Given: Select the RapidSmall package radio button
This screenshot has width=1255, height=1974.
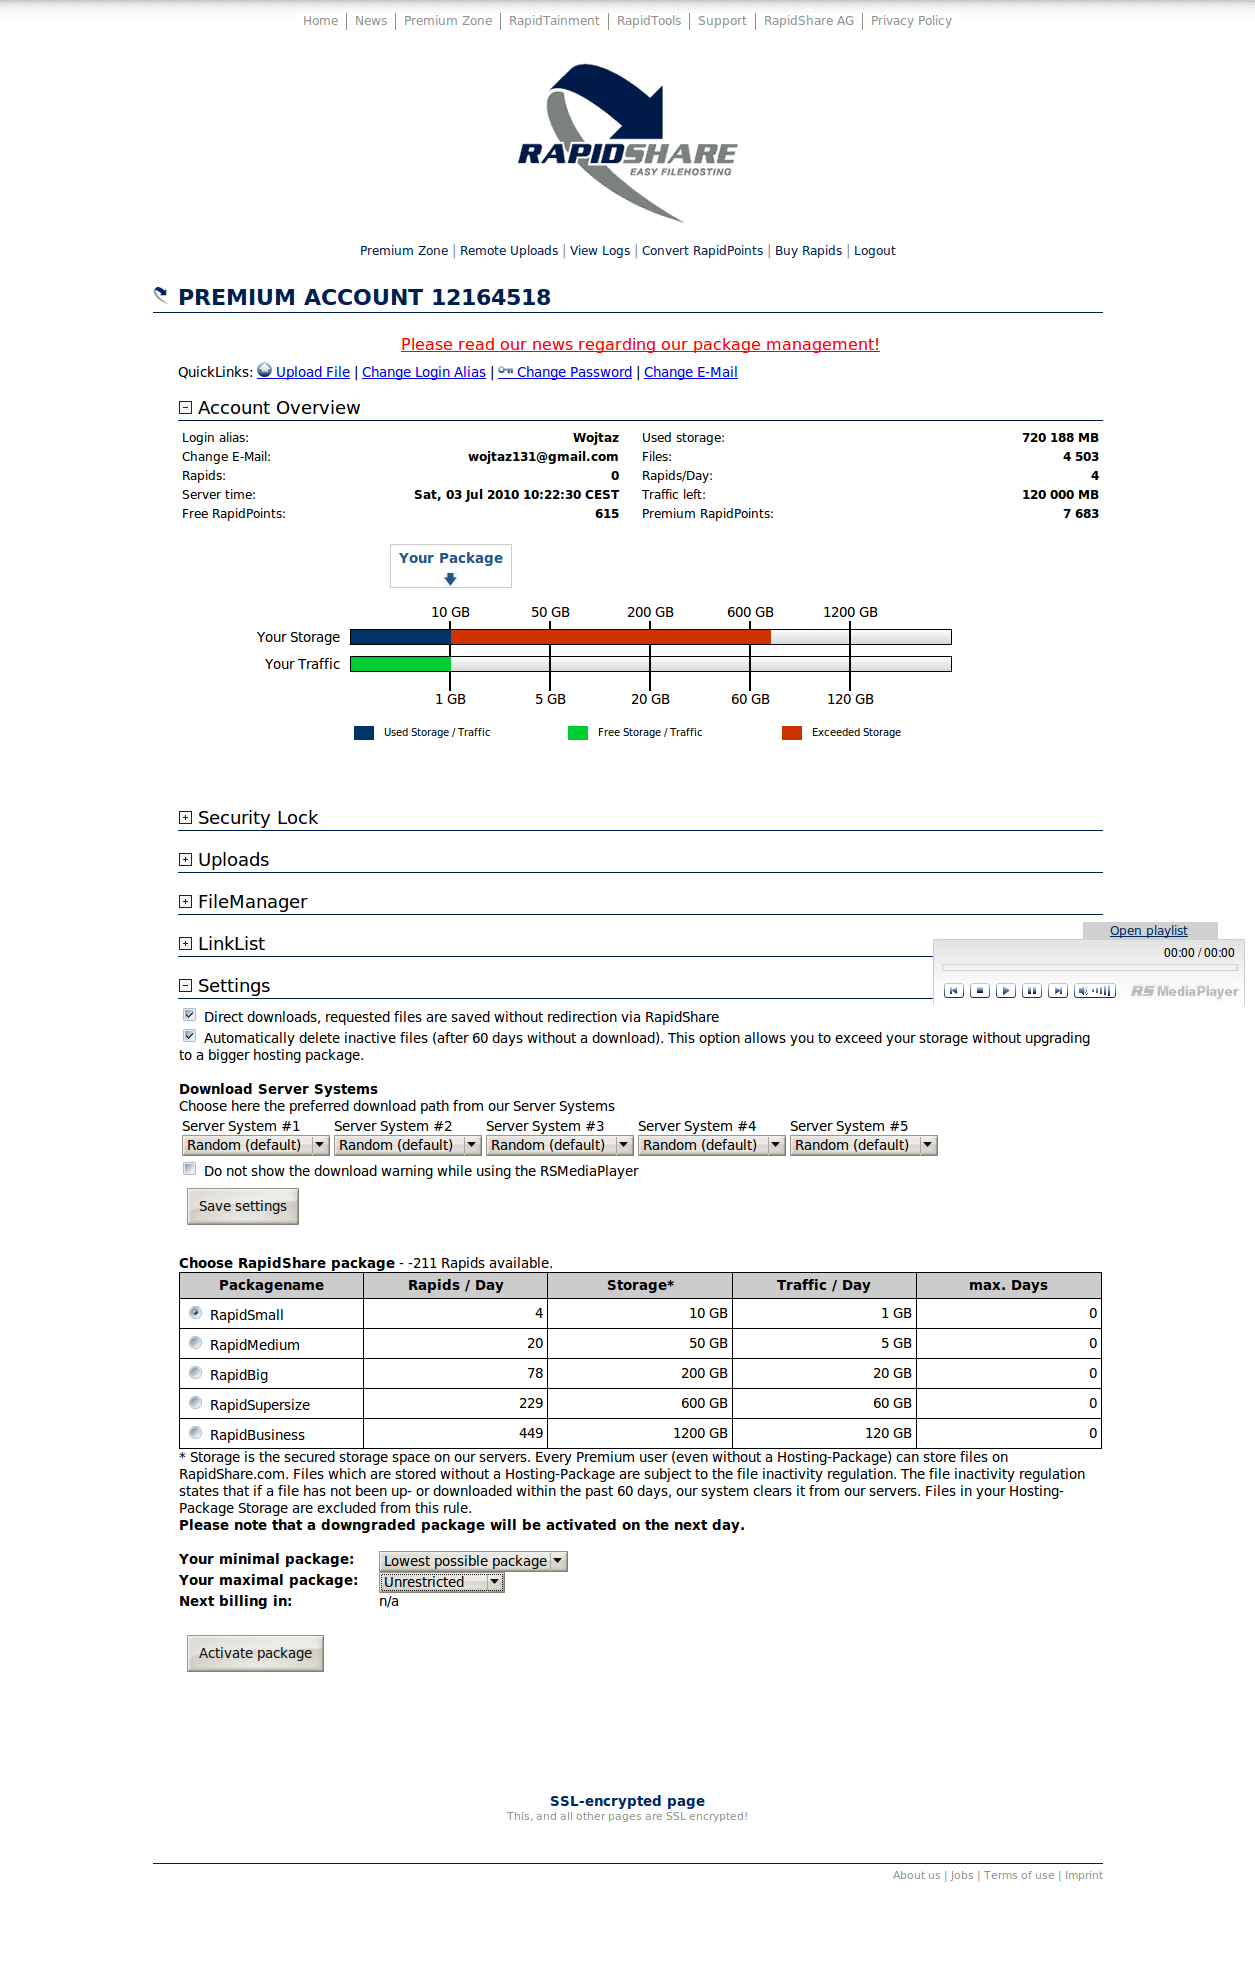Looking at the screenshot, I should tap(195, 1313).
